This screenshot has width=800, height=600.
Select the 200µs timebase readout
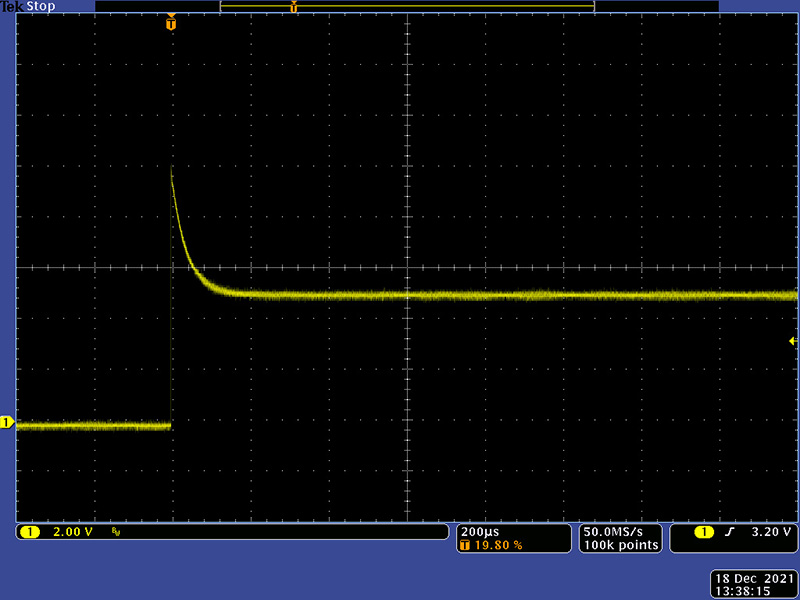click(479, 531)
